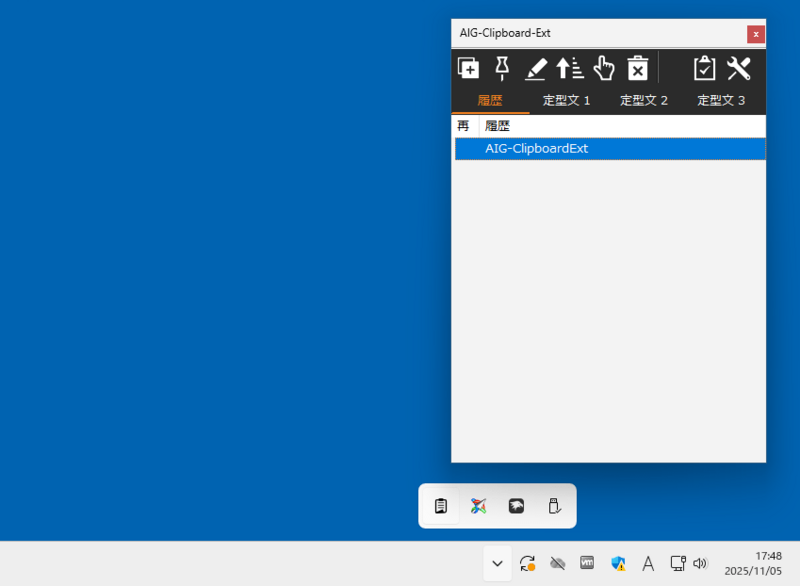Screen dimensions: 800x586
Task: Click the 再 column header
Action: (x=463, y=126)
